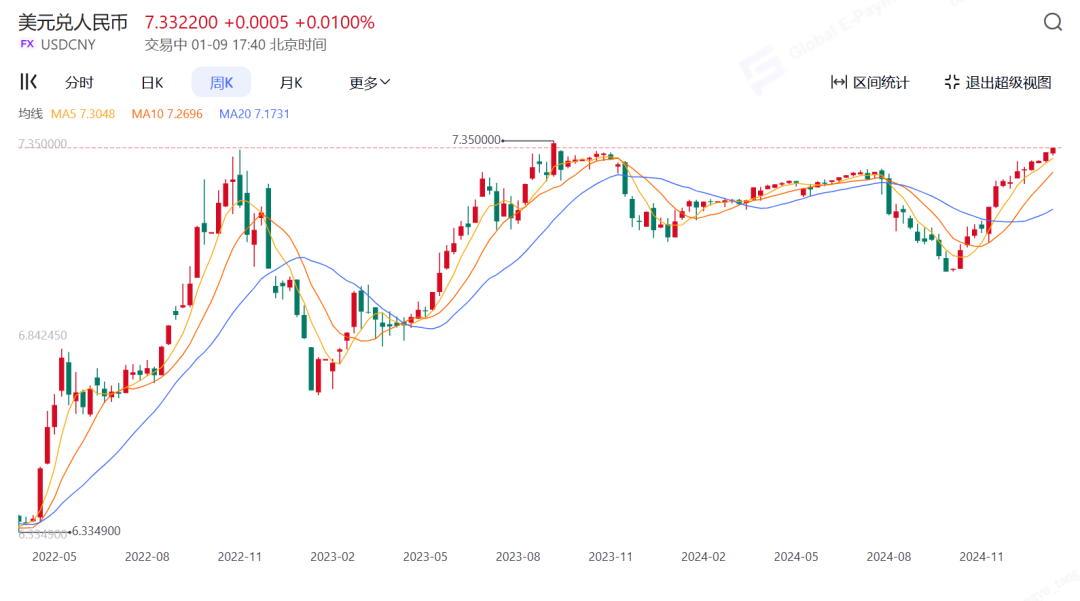
Task: Expand the 更多 dropdown menu
Action: [370, 83]
